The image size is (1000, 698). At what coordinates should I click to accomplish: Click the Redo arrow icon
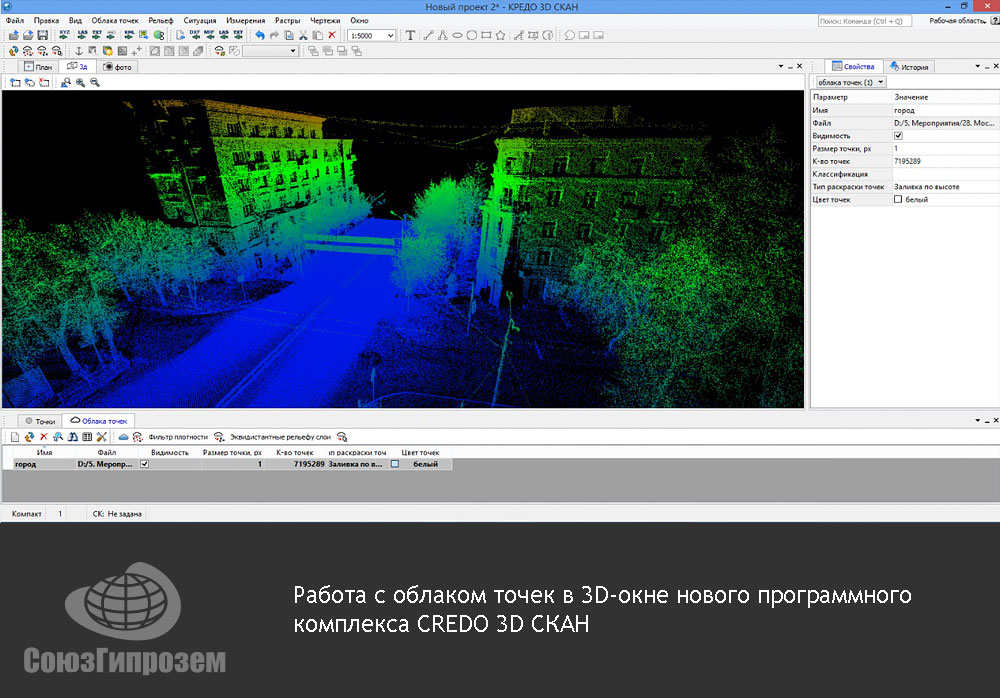point(274,35)
